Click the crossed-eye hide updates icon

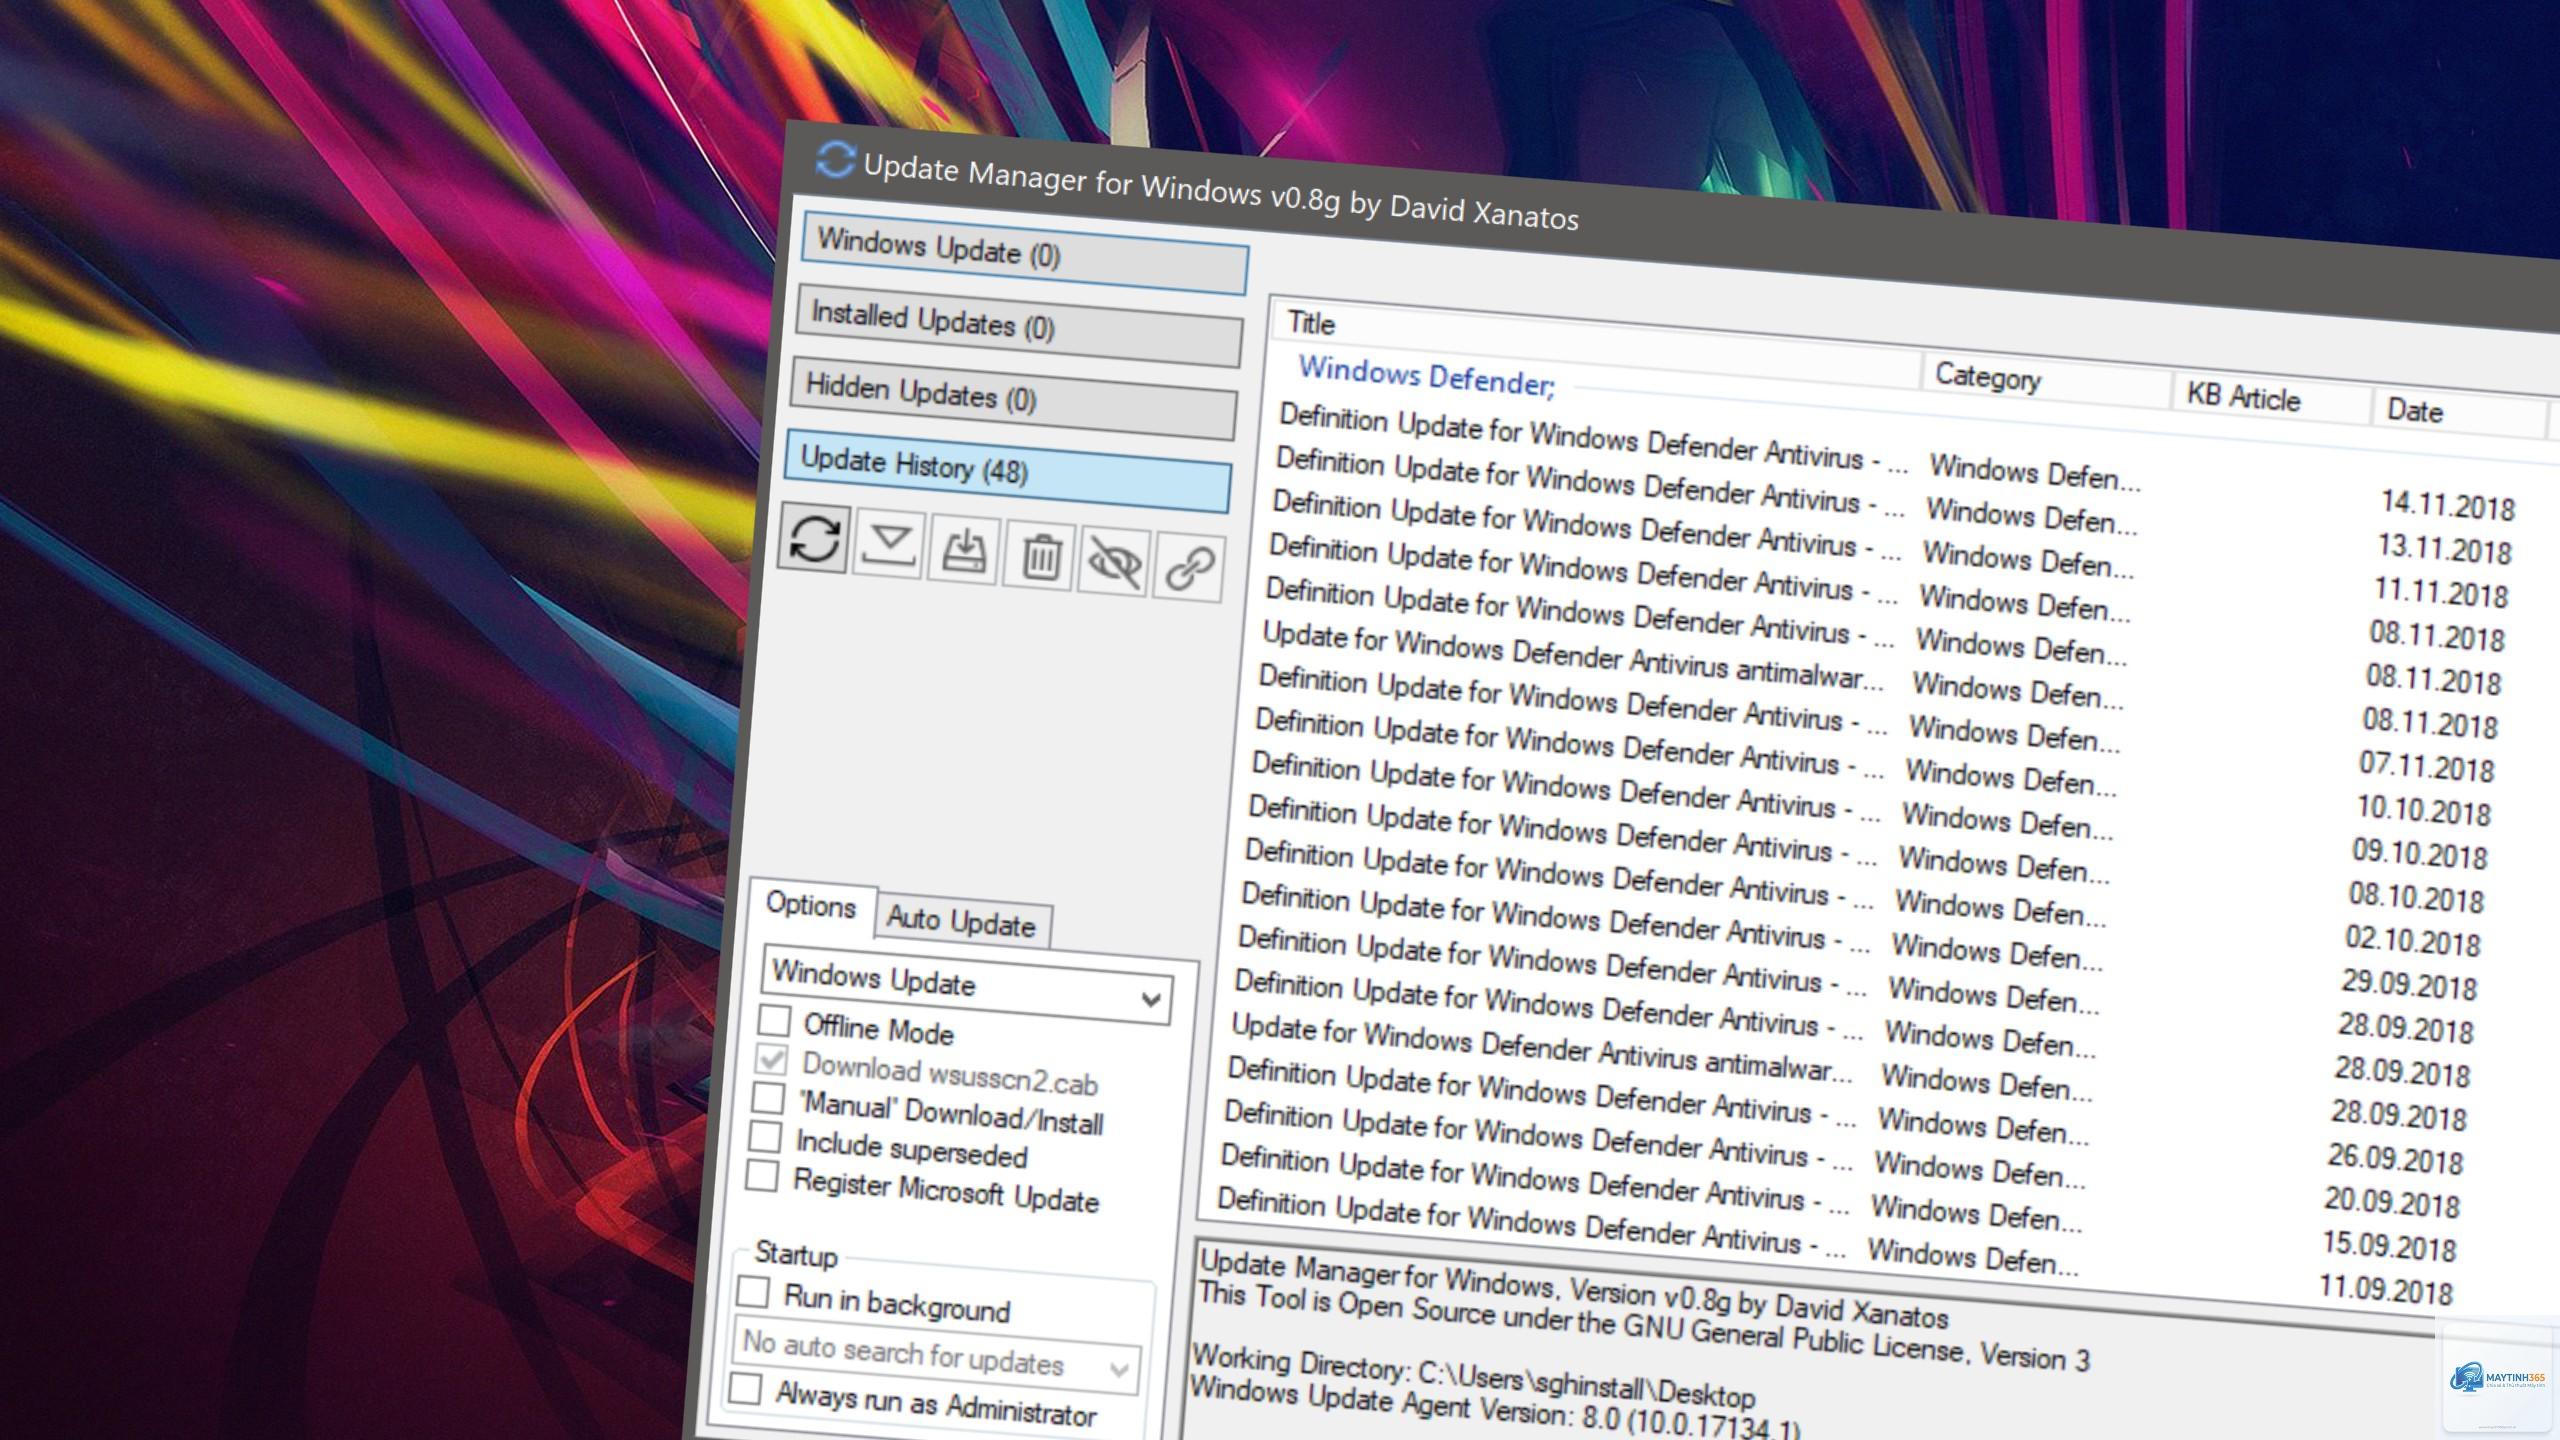click(1114, 563)
